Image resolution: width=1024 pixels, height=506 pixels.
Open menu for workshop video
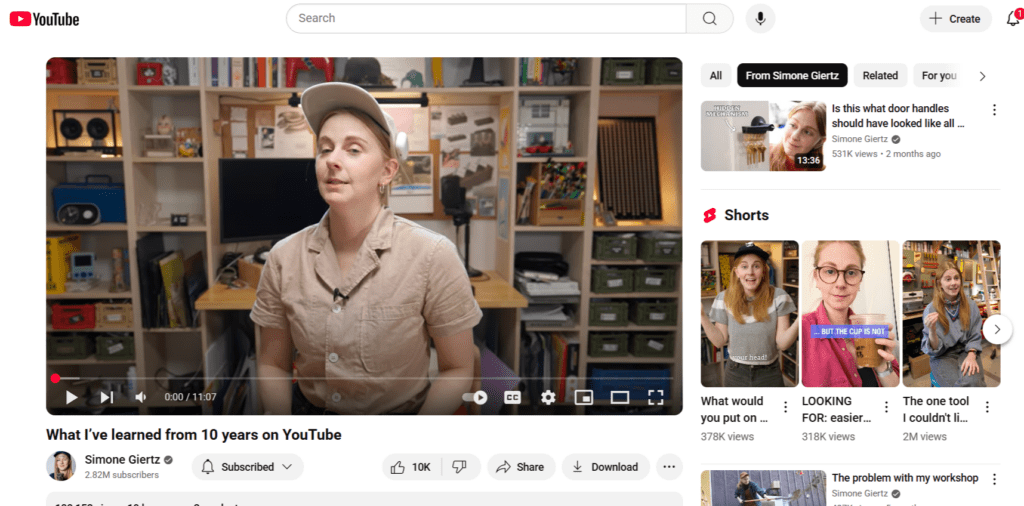[x=994, y=479]
